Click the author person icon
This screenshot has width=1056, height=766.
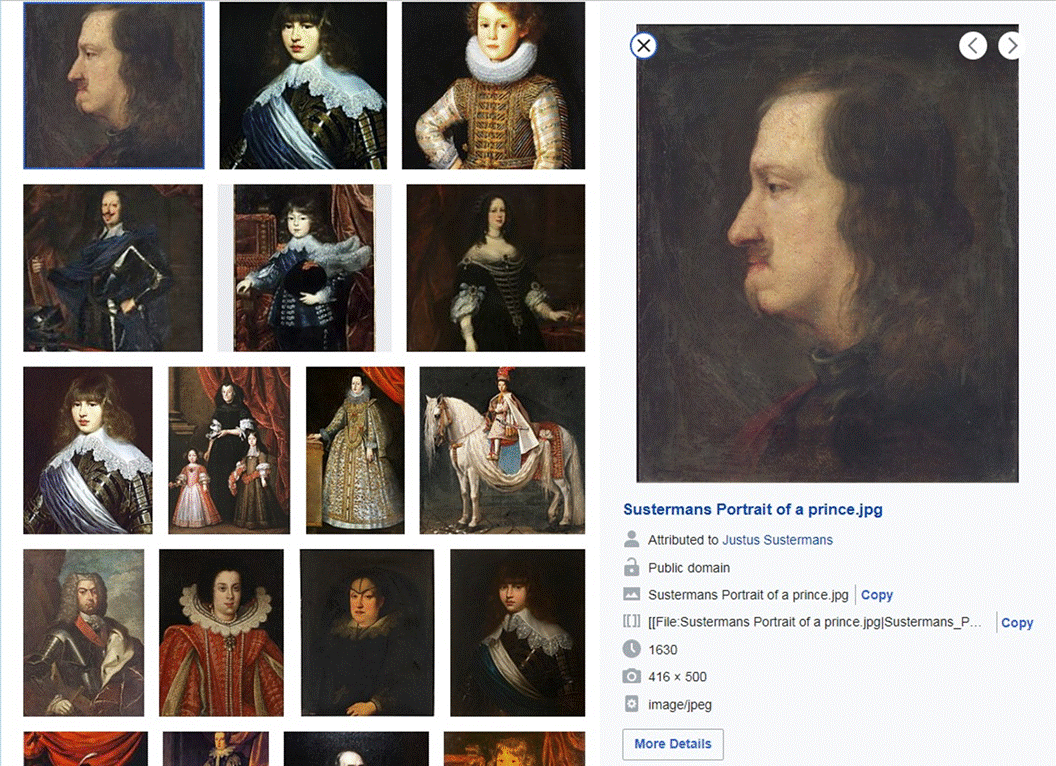[631, 540]
